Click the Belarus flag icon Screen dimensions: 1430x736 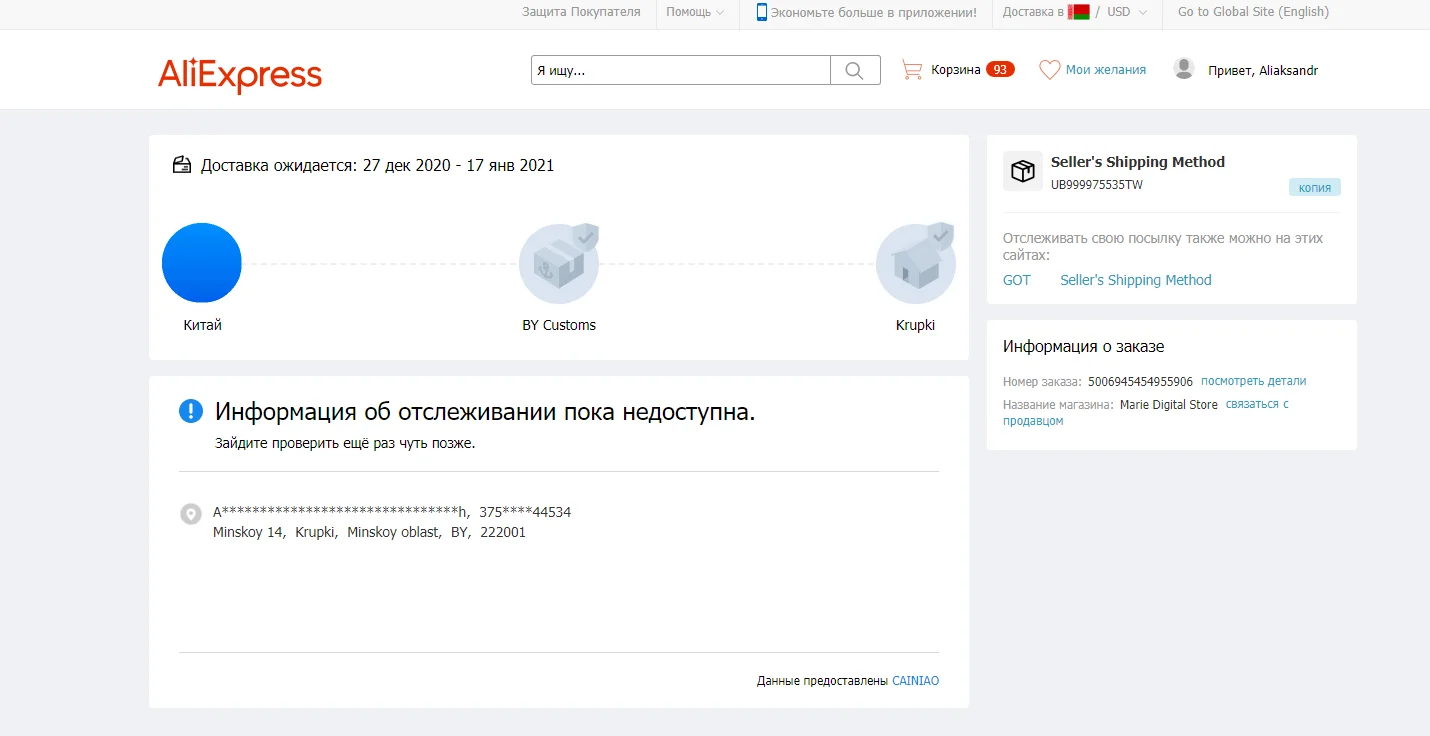[1079, 12]
